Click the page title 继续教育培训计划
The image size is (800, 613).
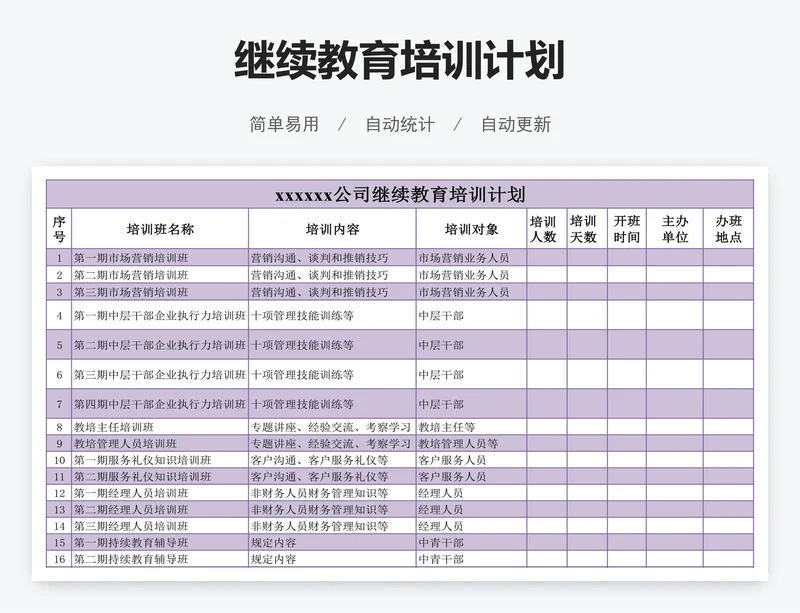pyautogui.click(x=399, y=60)
